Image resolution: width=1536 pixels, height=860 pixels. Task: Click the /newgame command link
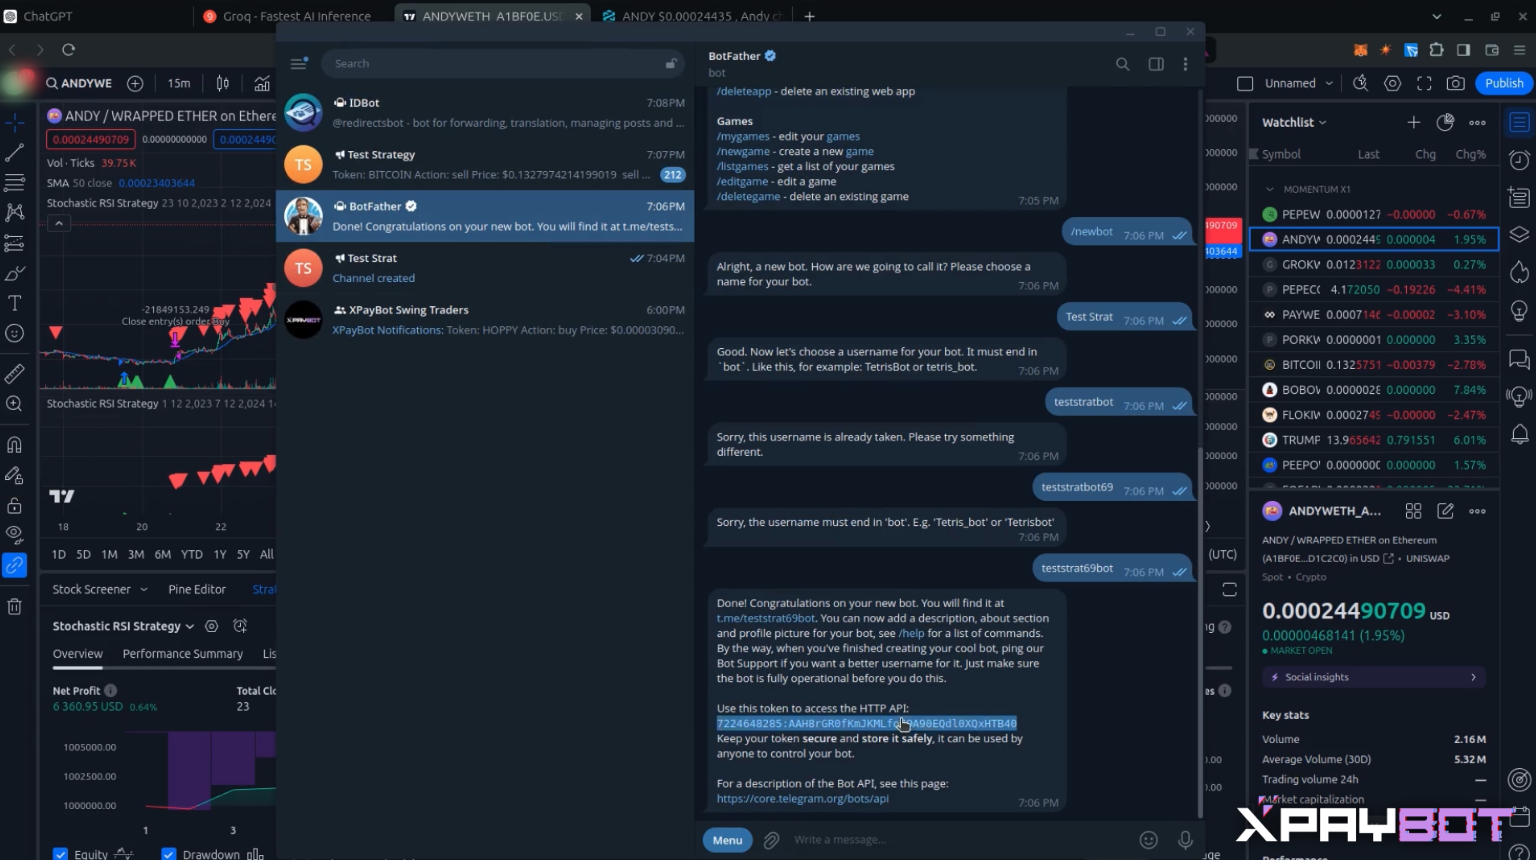click(x=743, y=151)
